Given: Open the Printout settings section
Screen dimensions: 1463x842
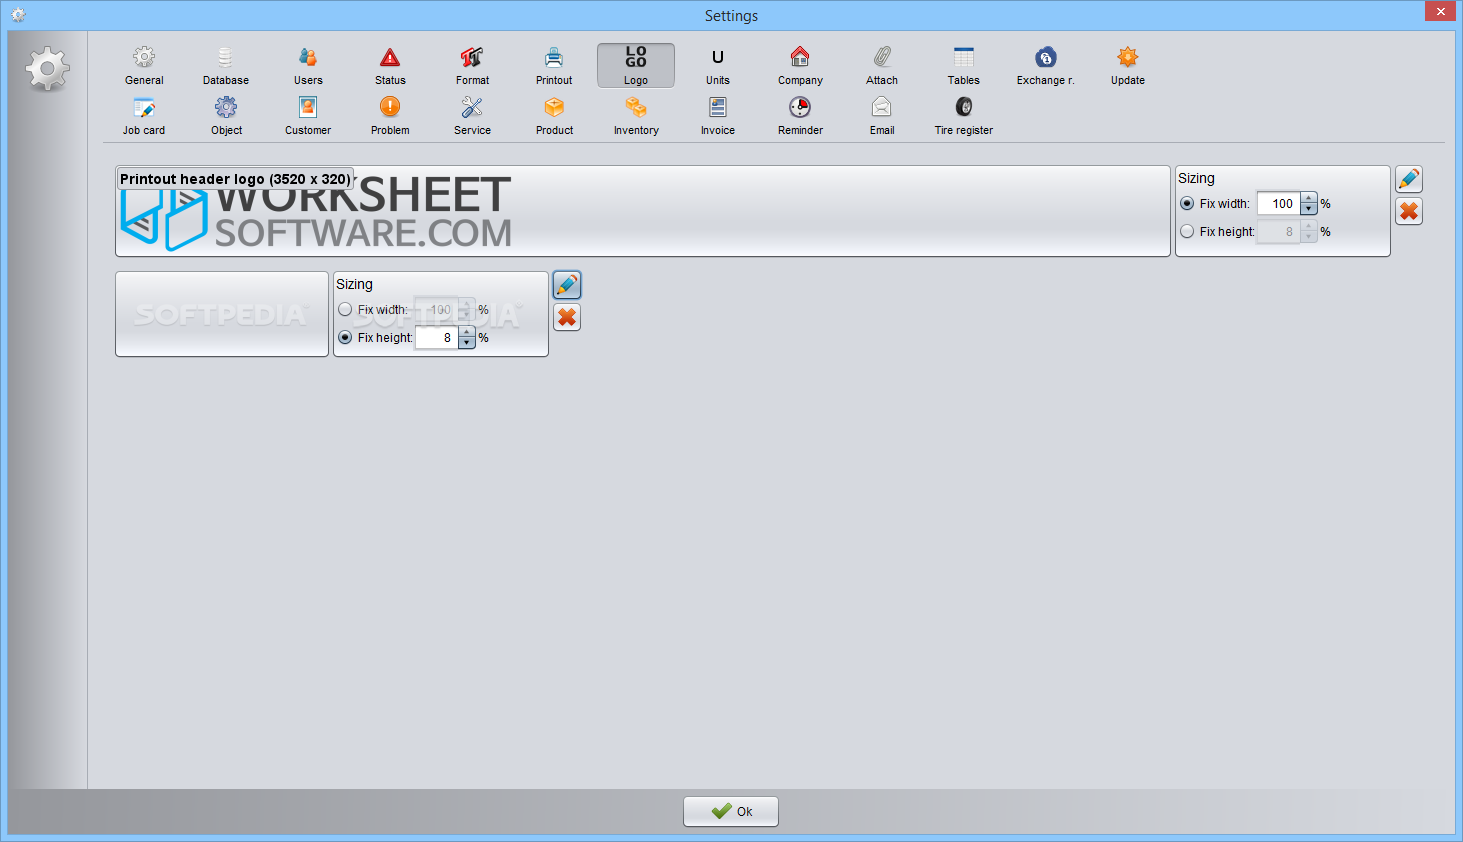Looking at the screenshot, I should [x=554, y=66].
